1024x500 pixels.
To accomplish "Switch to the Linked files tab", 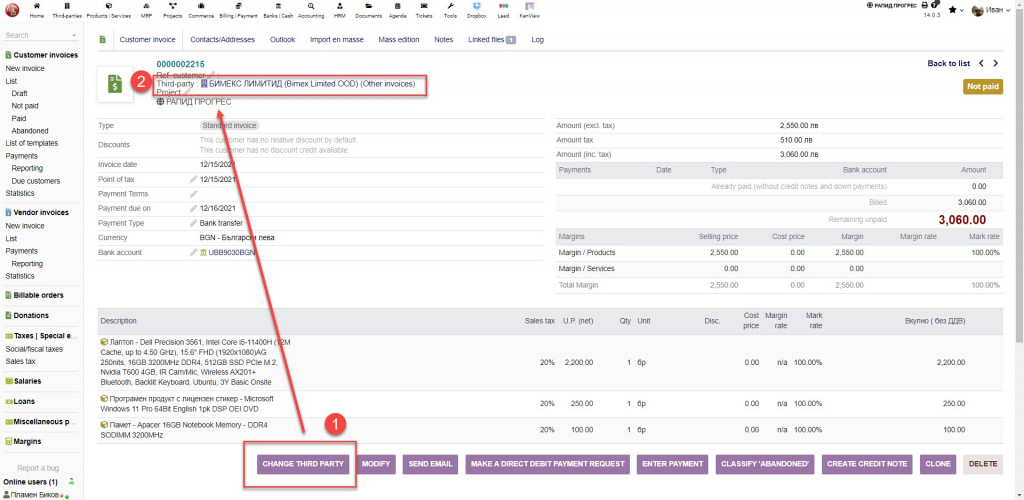I will 490,40.
